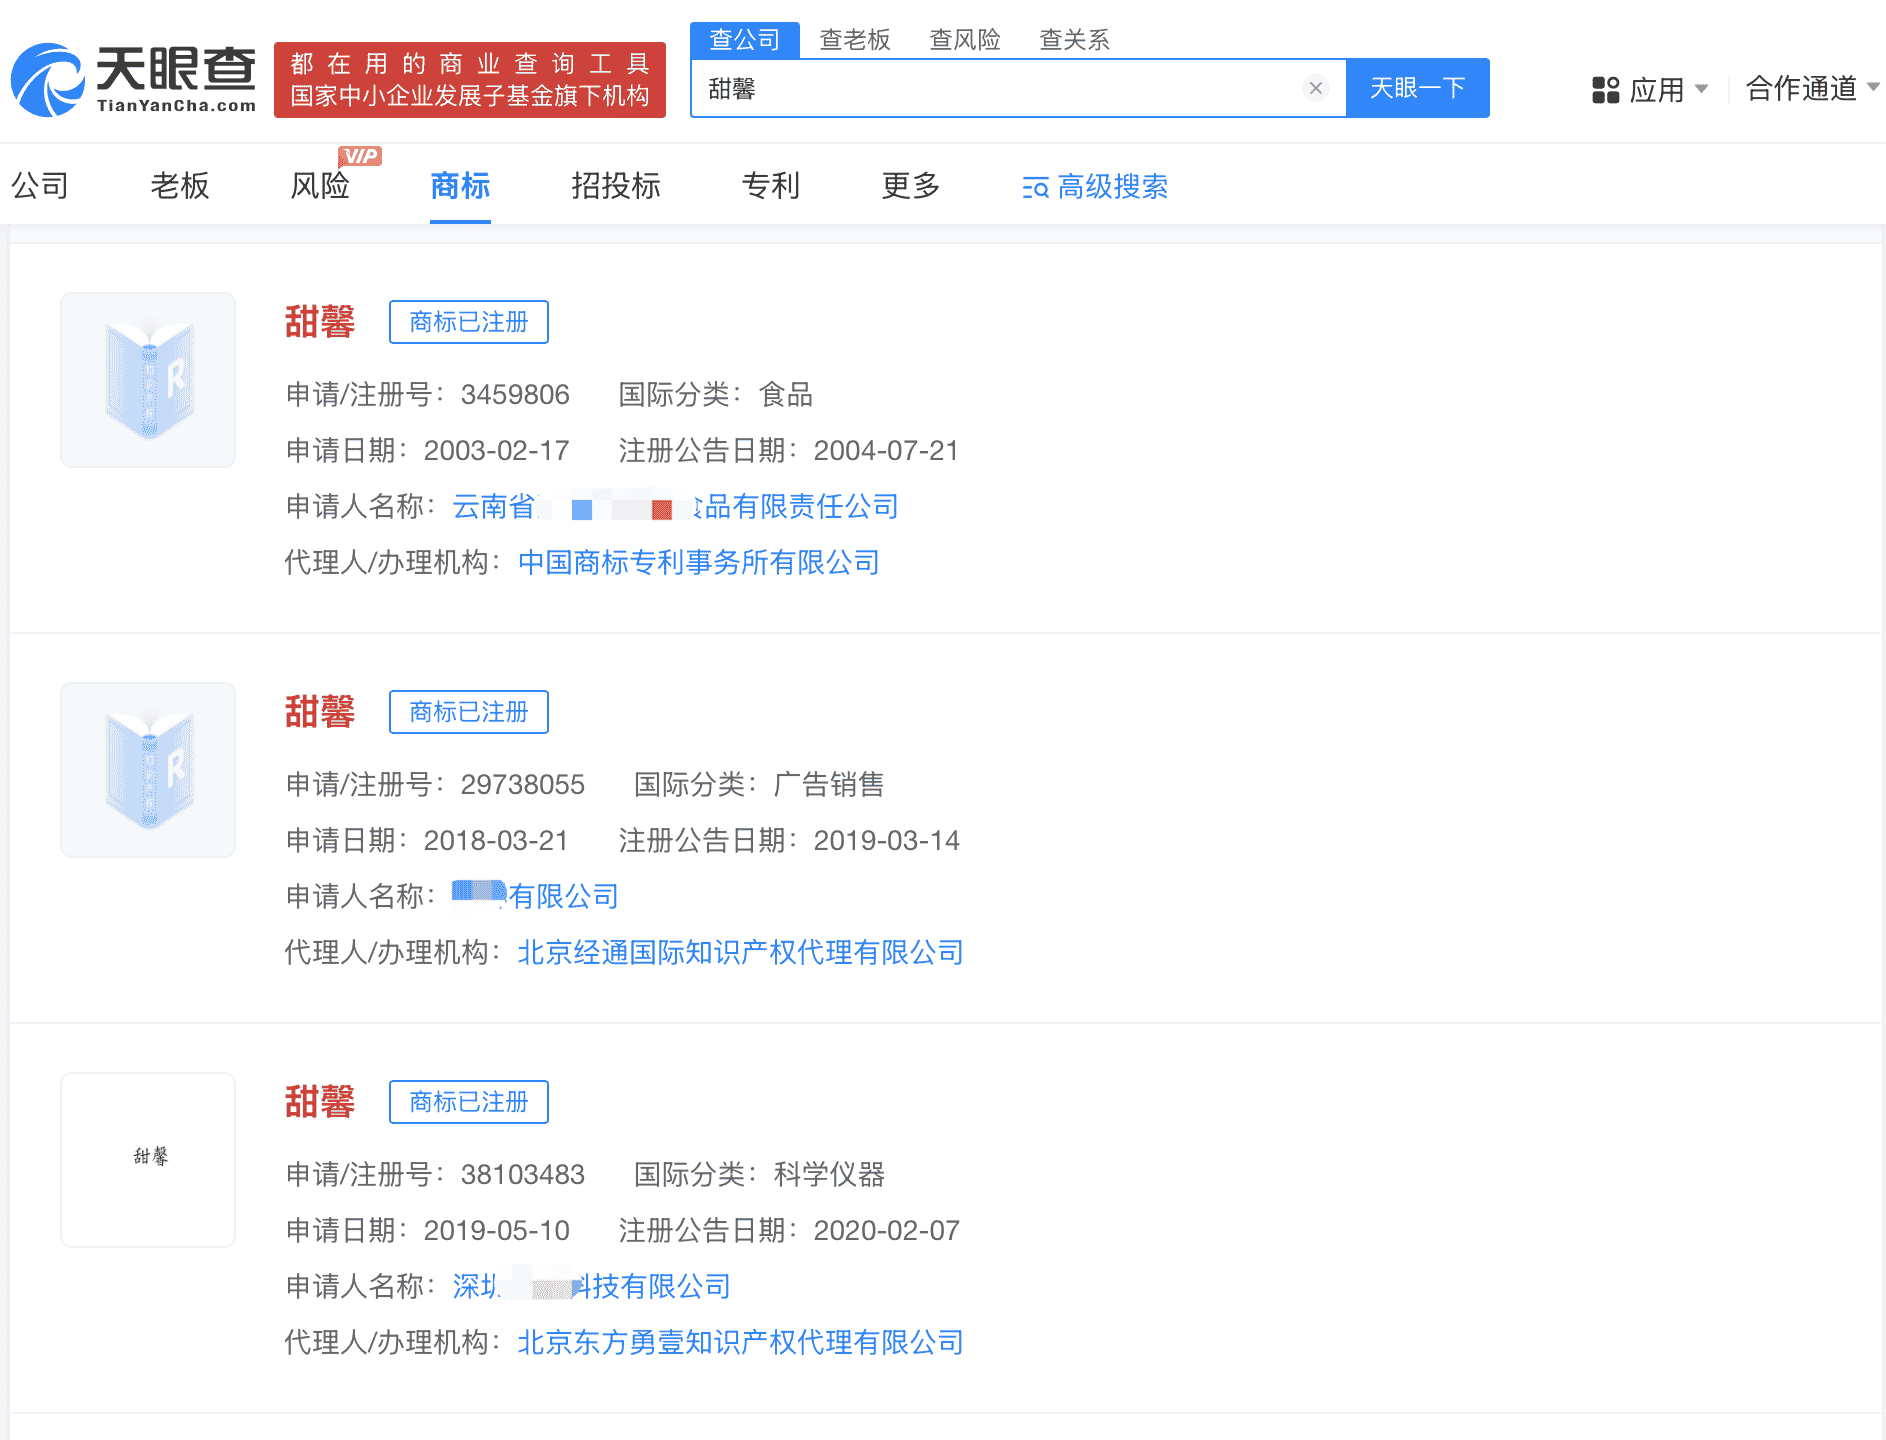Open the 更多 menu

[909, 187]
